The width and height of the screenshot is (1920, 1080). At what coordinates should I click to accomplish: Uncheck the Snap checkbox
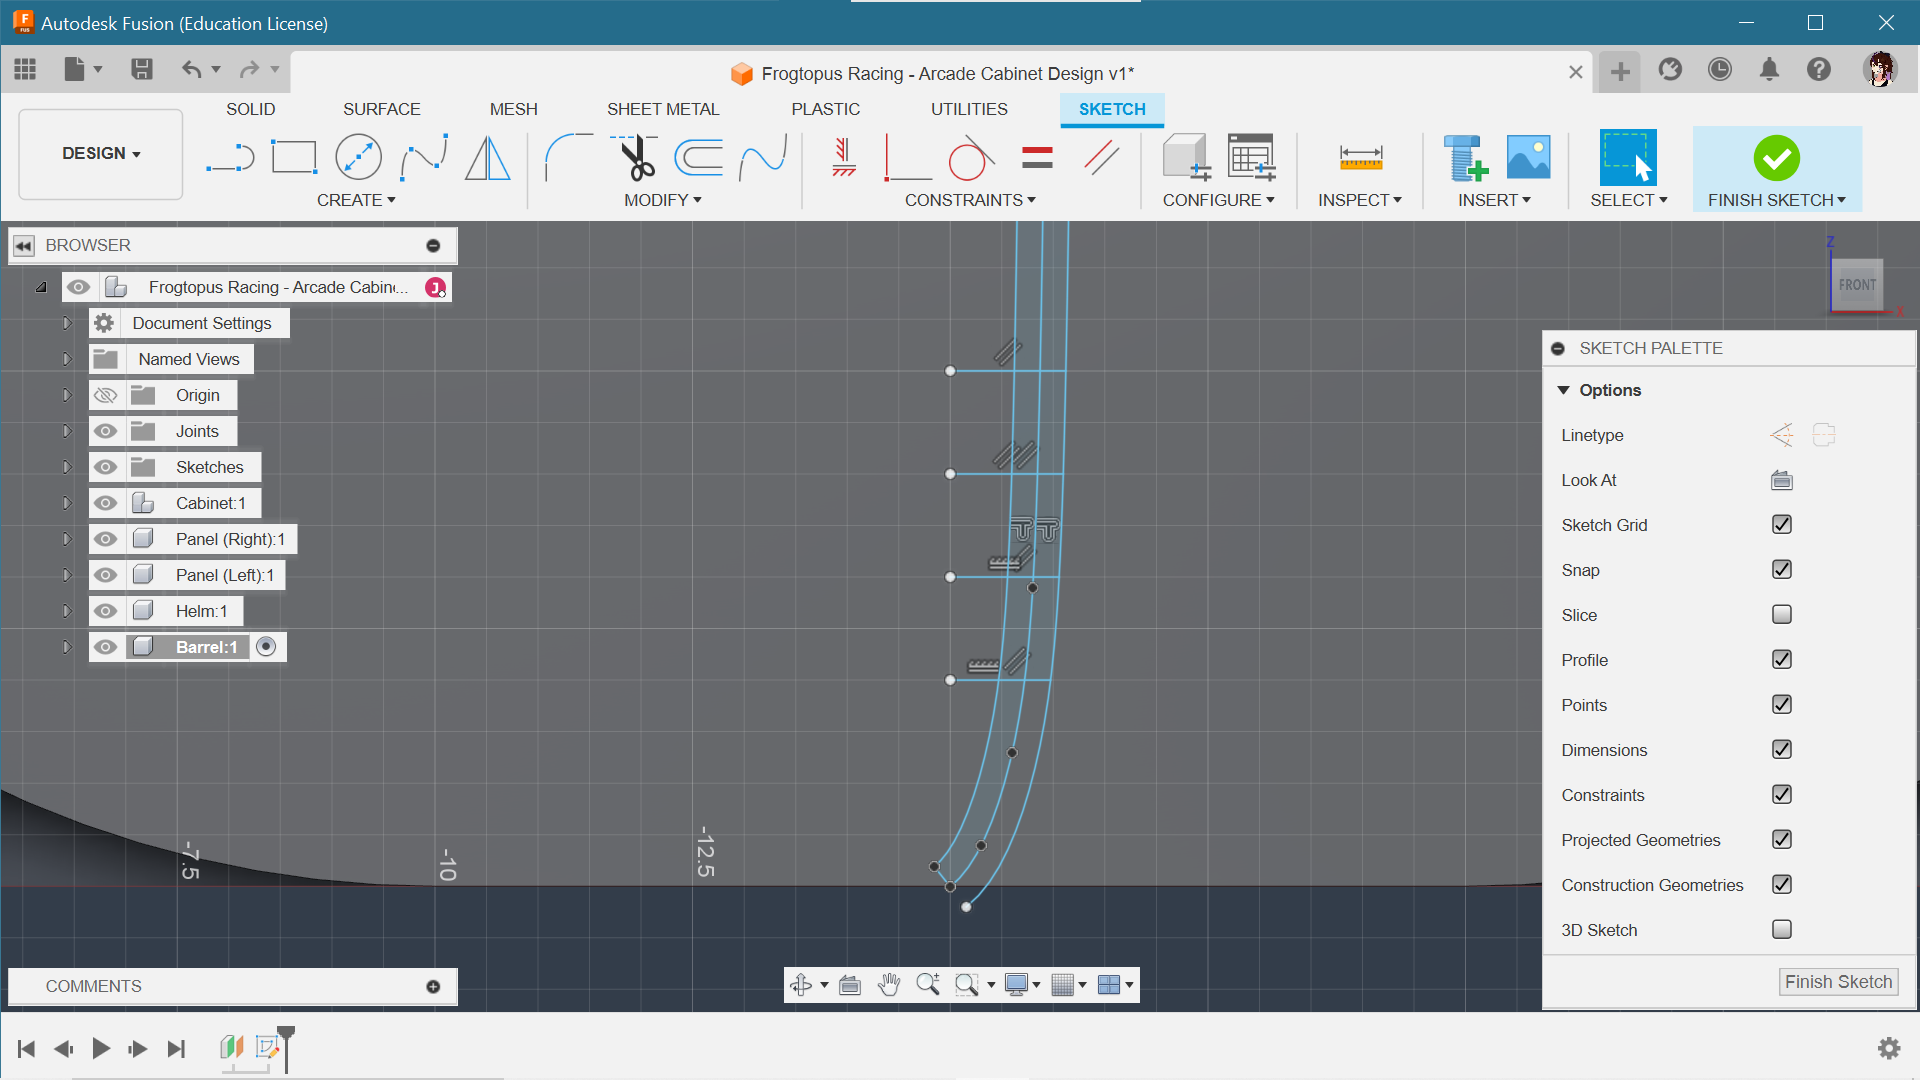1782,570
